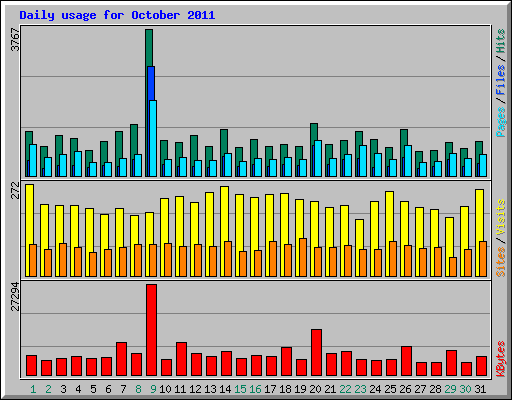Click the red KBytes bar for day 26
Viewport: 512px width, 400px height.
407,361
